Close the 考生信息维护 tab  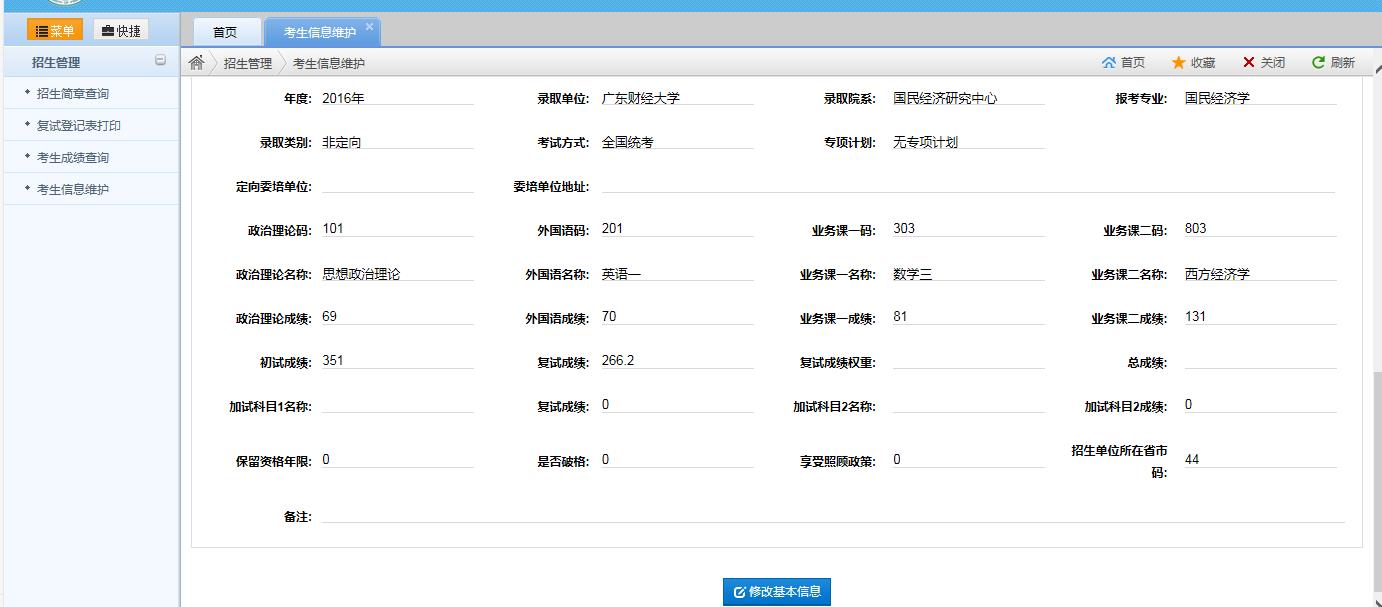[x=369, y=27]
